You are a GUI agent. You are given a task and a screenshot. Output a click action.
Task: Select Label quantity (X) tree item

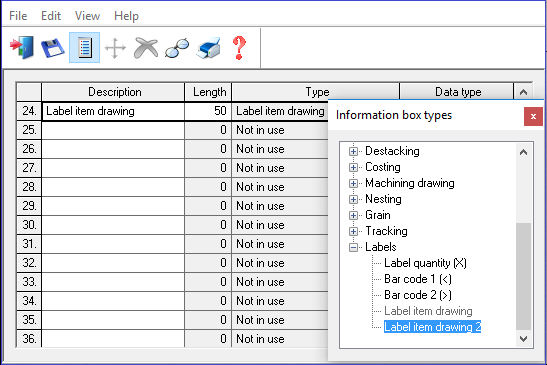(425, 263)
